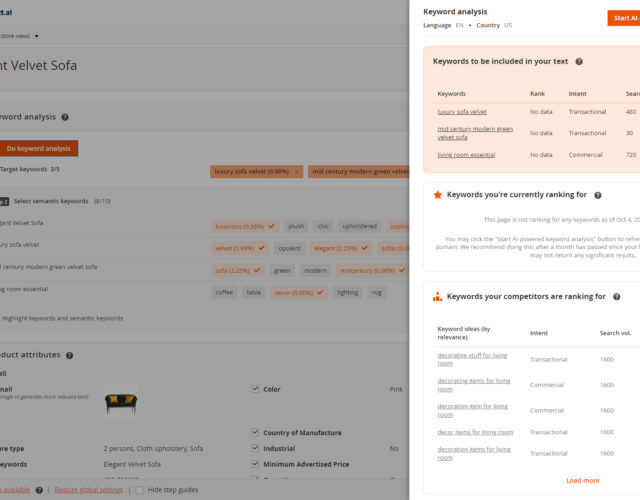Click the sofa product thumbnail image
640x500 pixels.
tap(120, 400)
